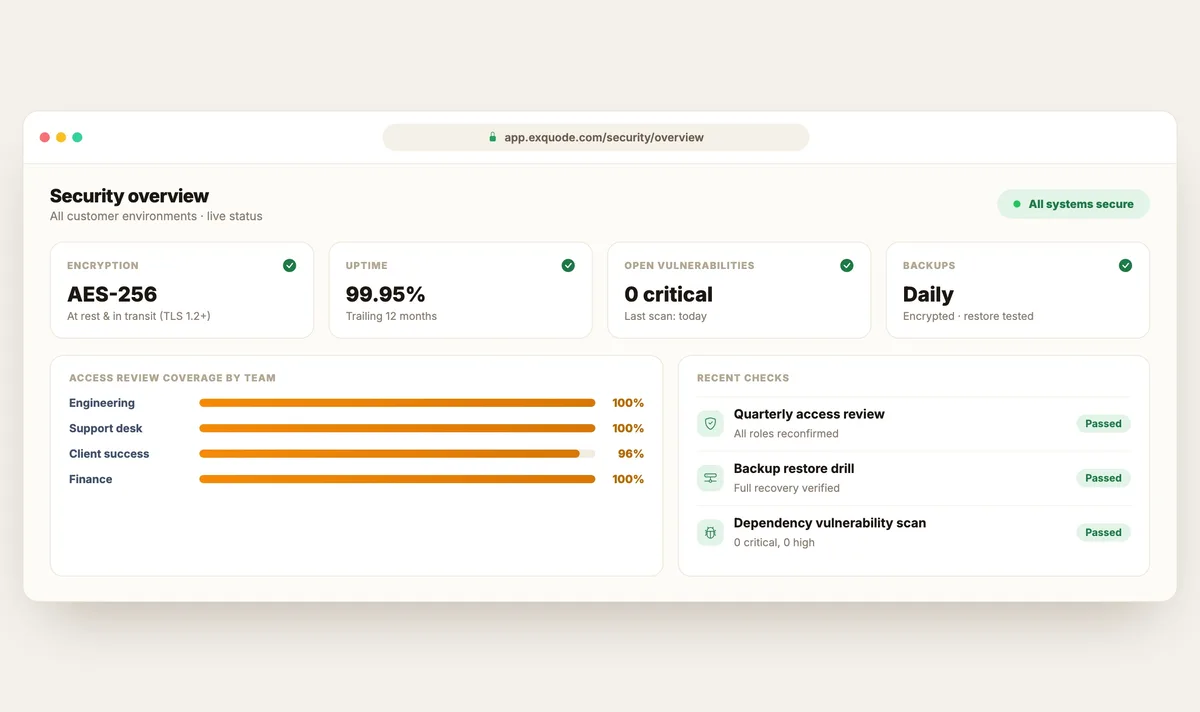Click the Security overview heading
Viewport: 1200px width, 712px height.
(x=129, y=196)
